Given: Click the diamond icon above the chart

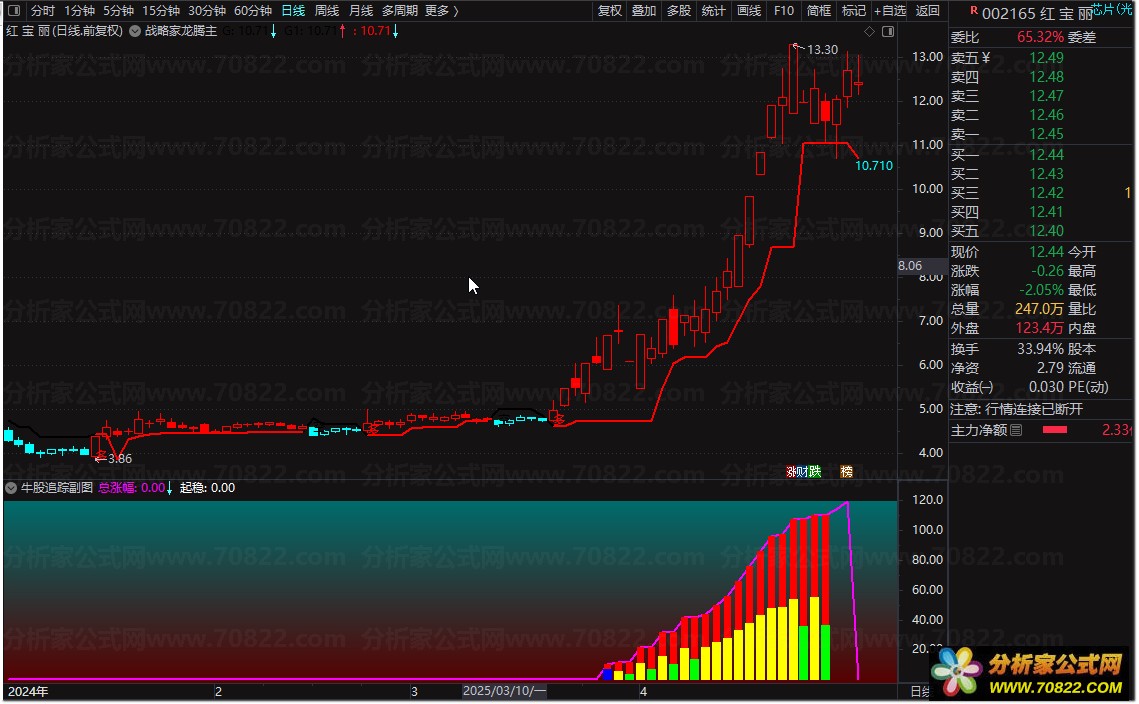Looking at the screenshot, I should click(x=870, y=31).
